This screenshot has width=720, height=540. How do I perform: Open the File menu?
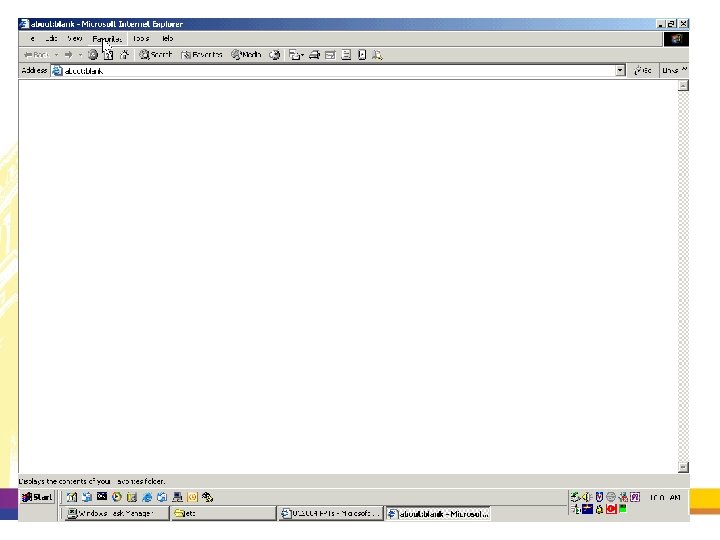[x=32, y=39]
